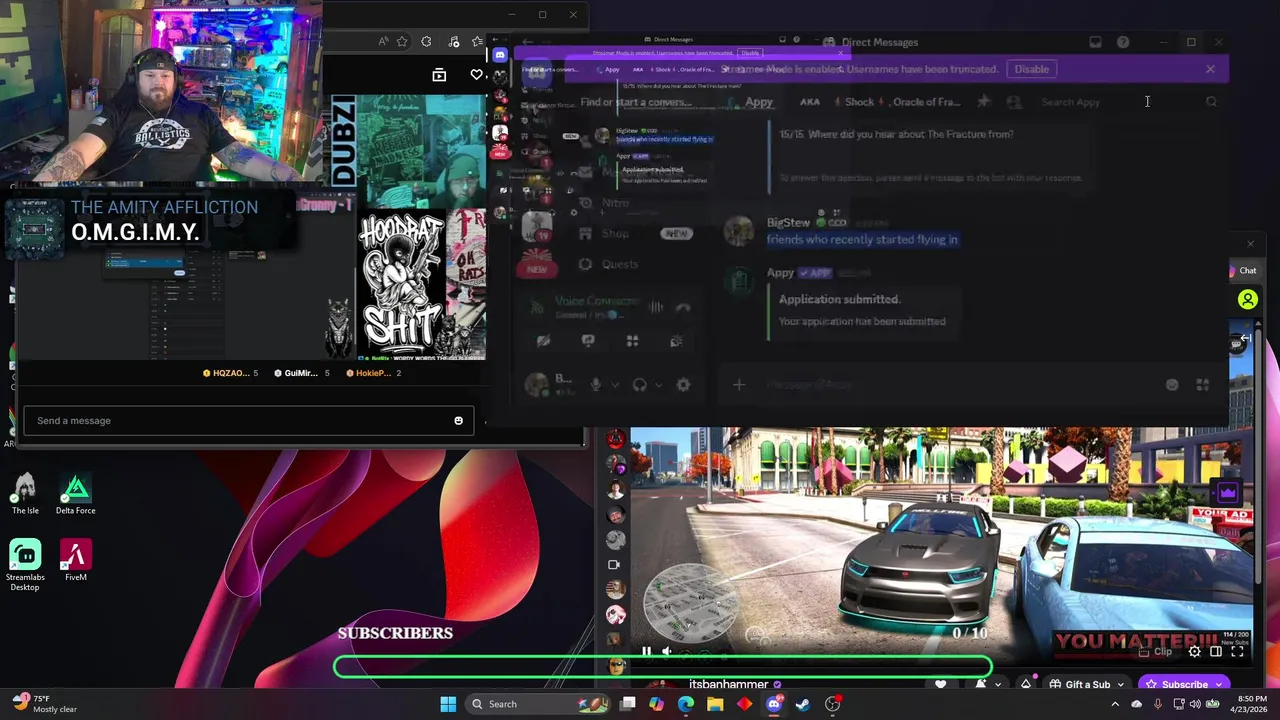The height and width of the screenshot is (720, 1280).
Task: Open Gift a Sub dropdown
Action: click(x=1086, y=685)
